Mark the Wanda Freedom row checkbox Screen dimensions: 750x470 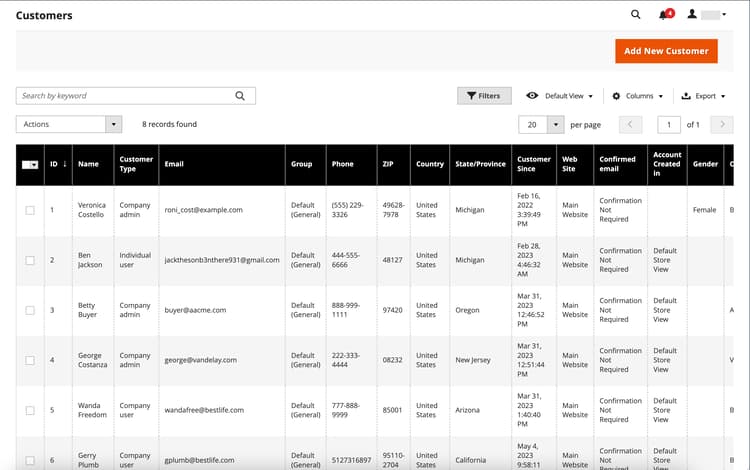tap(30, 410)
